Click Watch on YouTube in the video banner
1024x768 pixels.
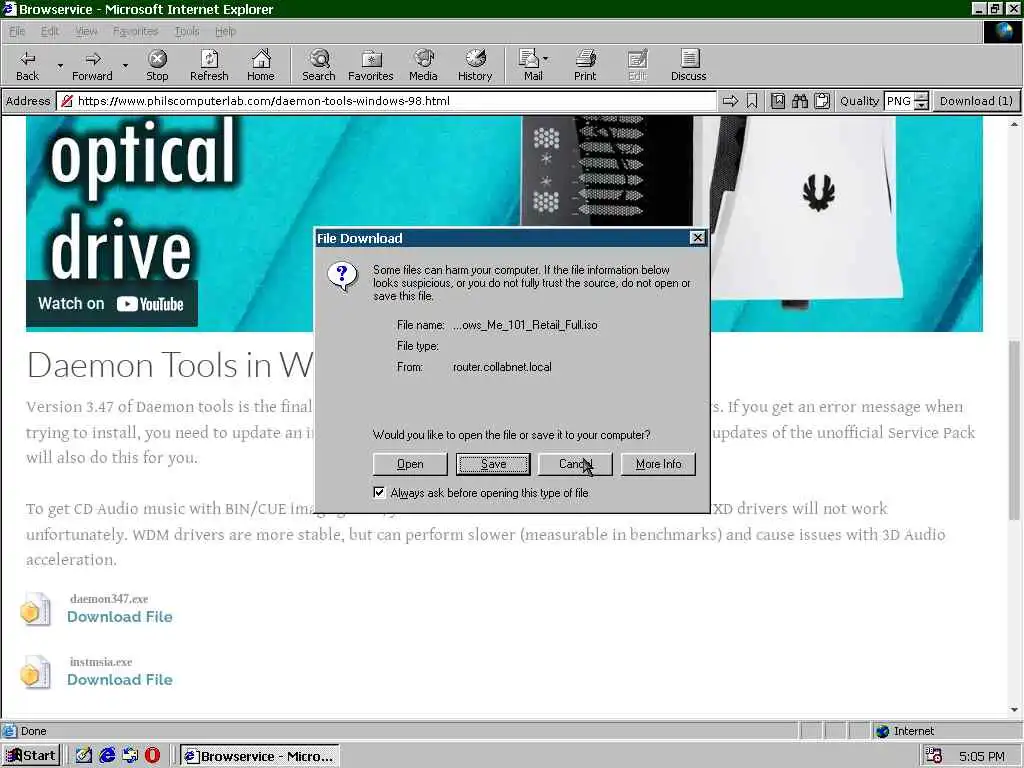[111, 304]
